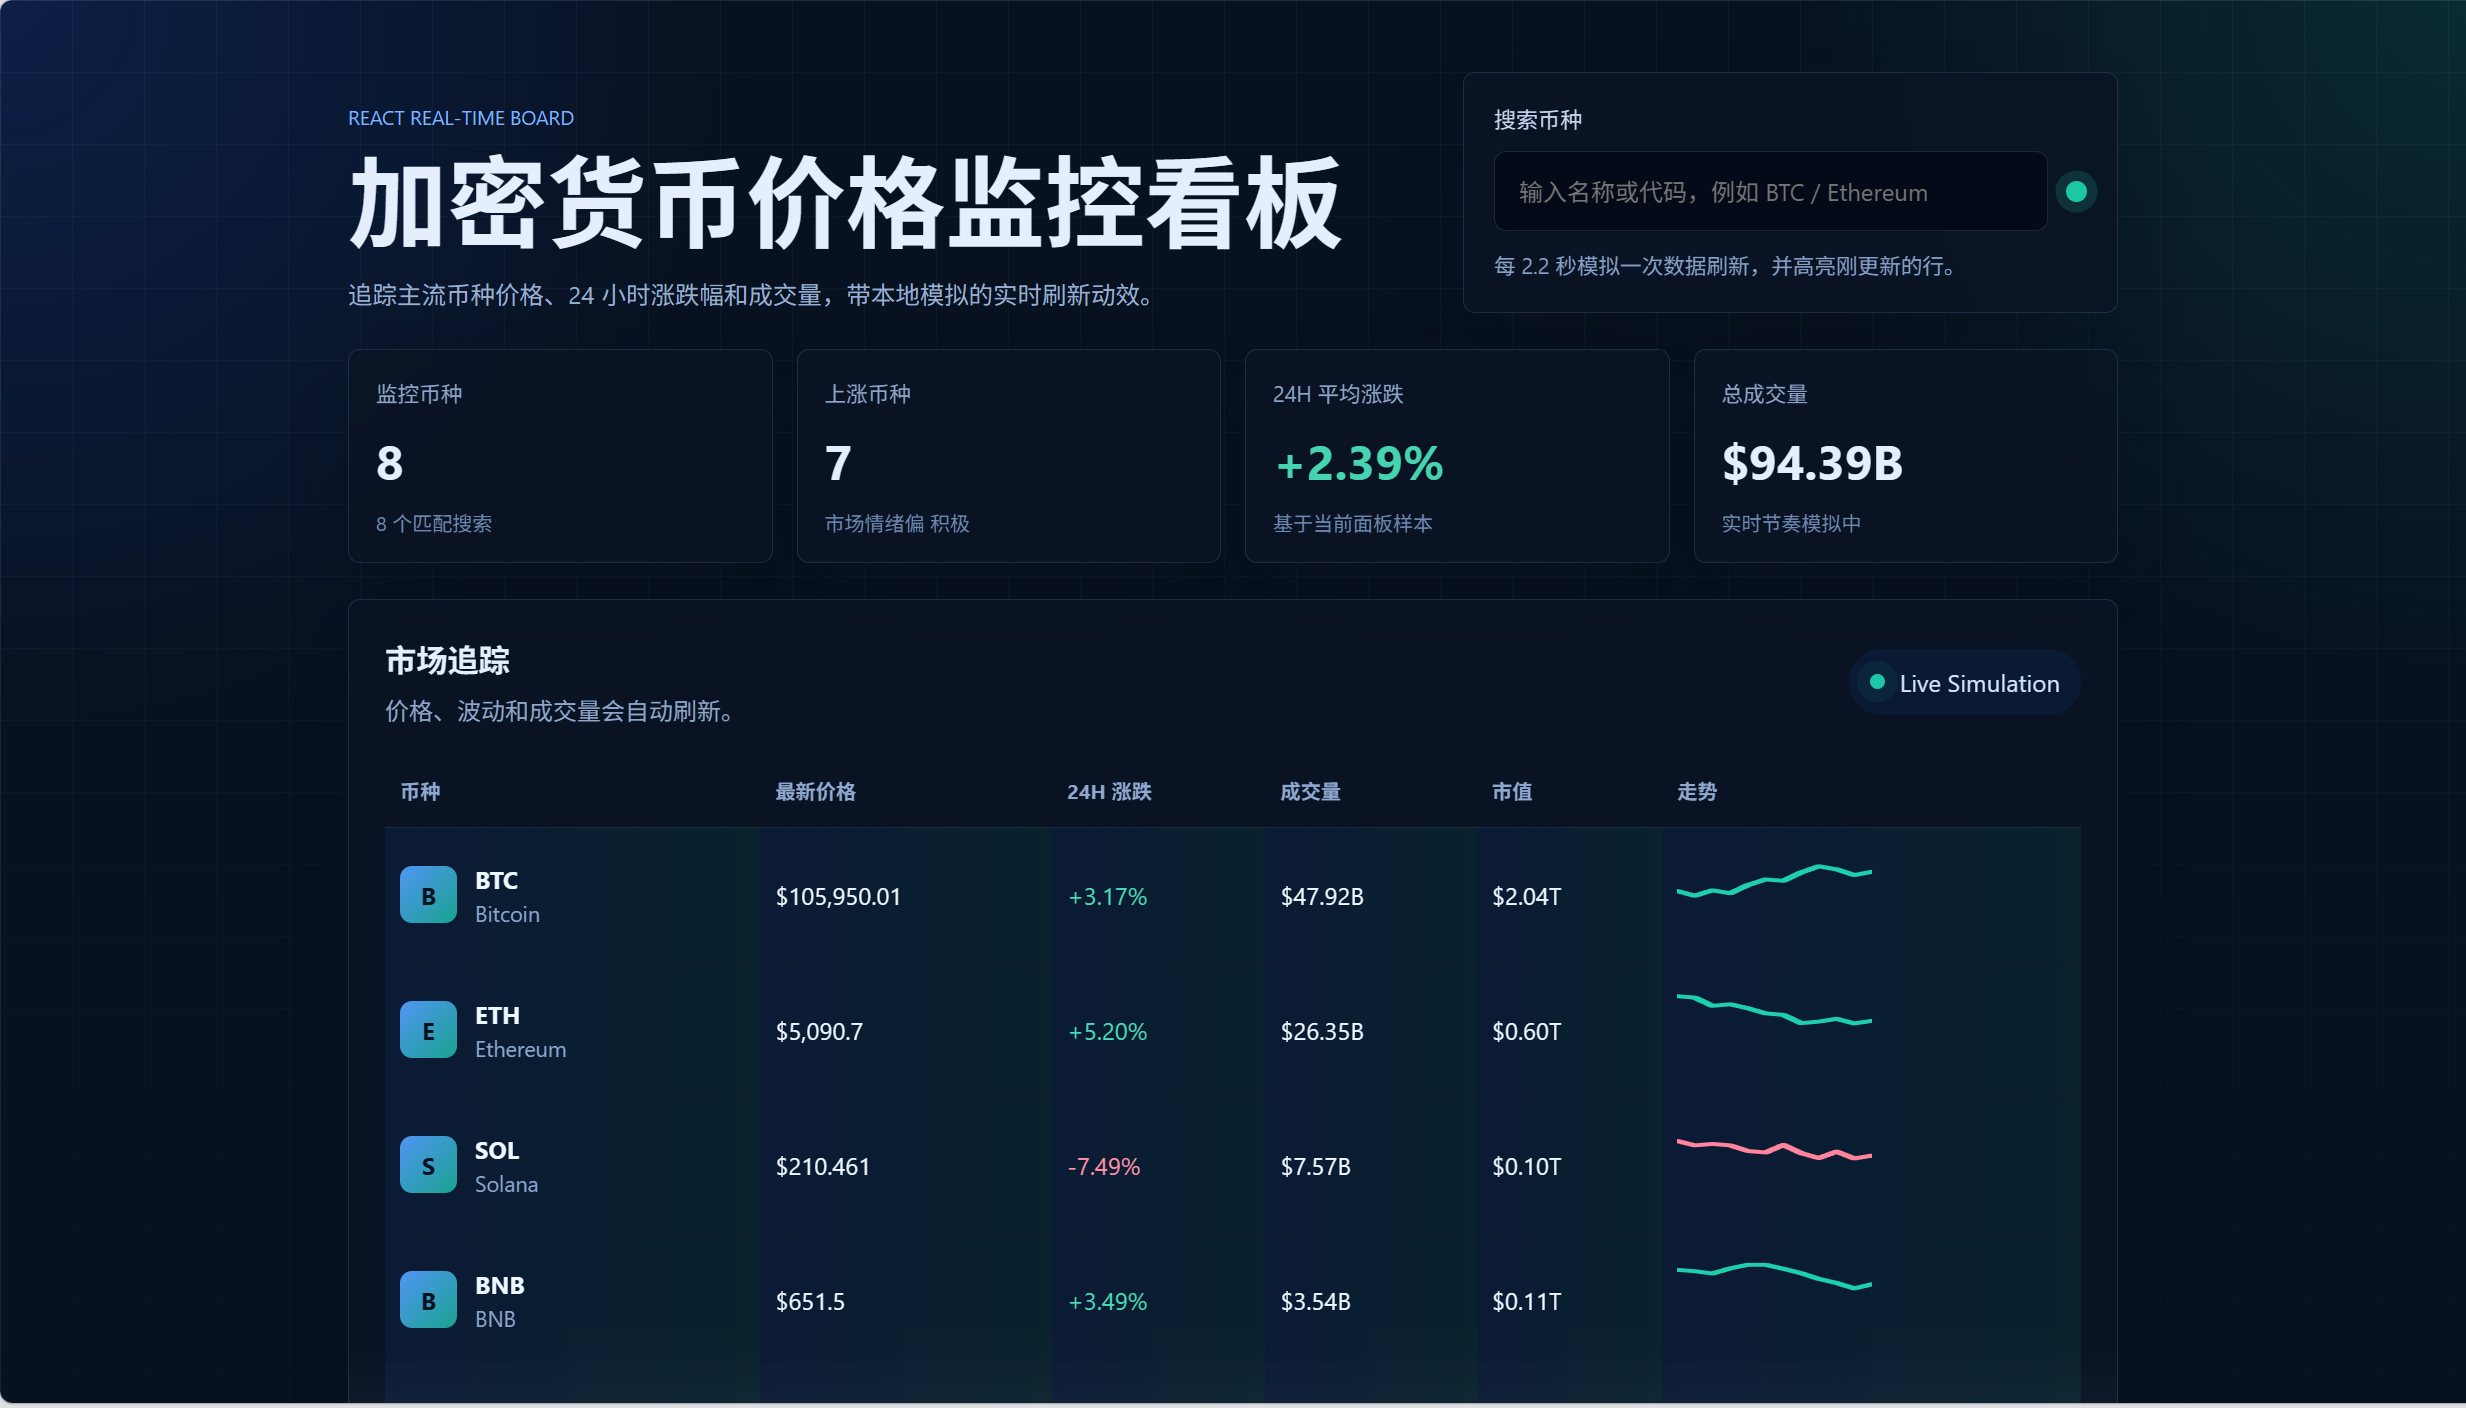
Task: Select the 监控币种 stat card
Action: pos(560,456)
